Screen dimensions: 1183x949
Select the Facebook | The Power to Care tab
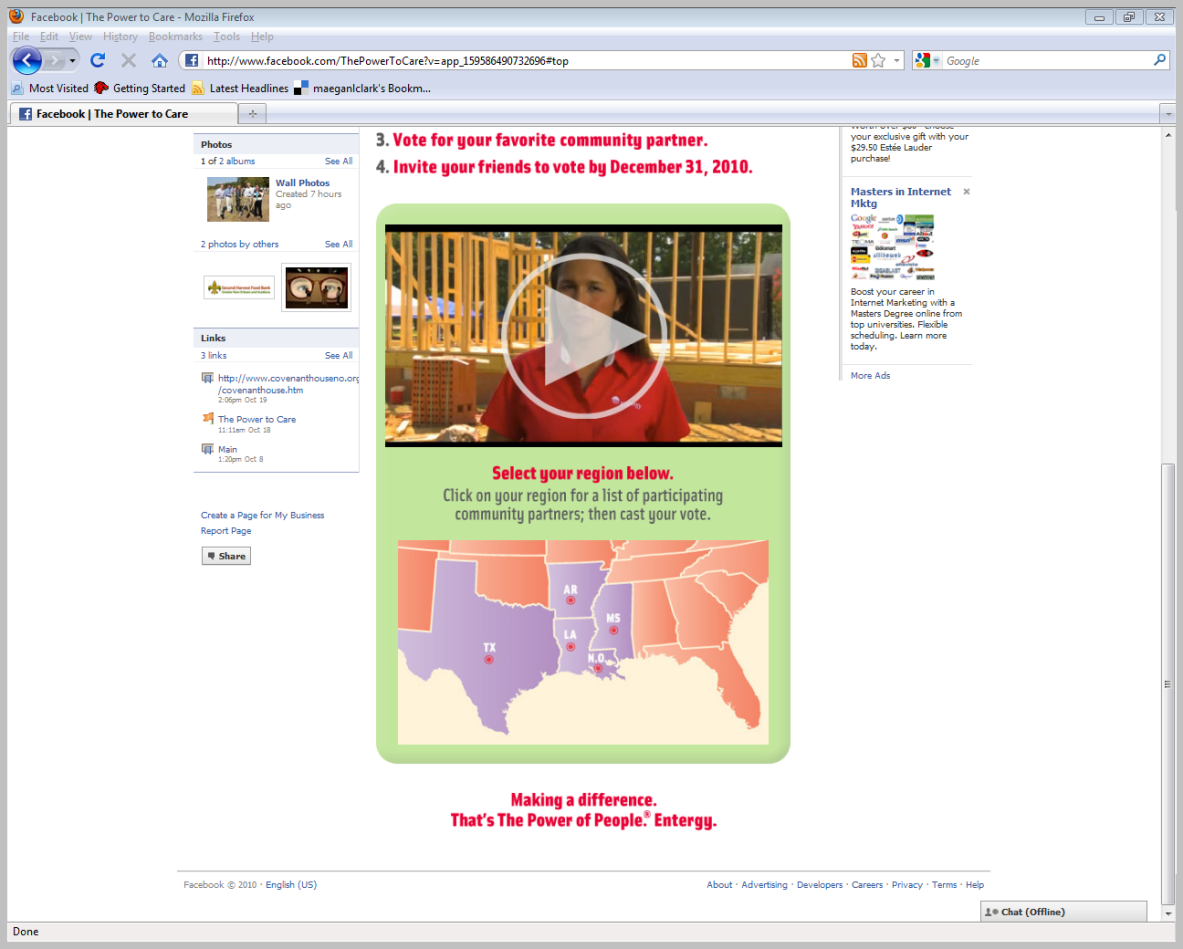pos(124,114)
